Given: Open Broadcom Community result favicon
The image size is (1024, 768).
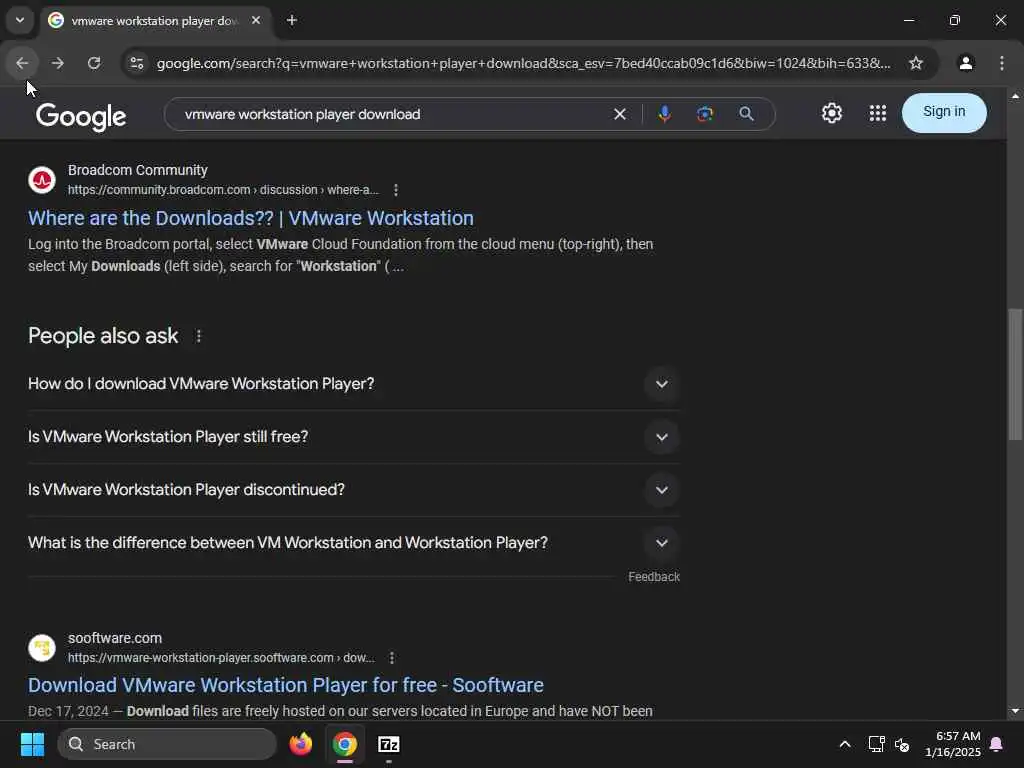Looking at the screenshot, I should pyautogui.click(x=42, y=180).
